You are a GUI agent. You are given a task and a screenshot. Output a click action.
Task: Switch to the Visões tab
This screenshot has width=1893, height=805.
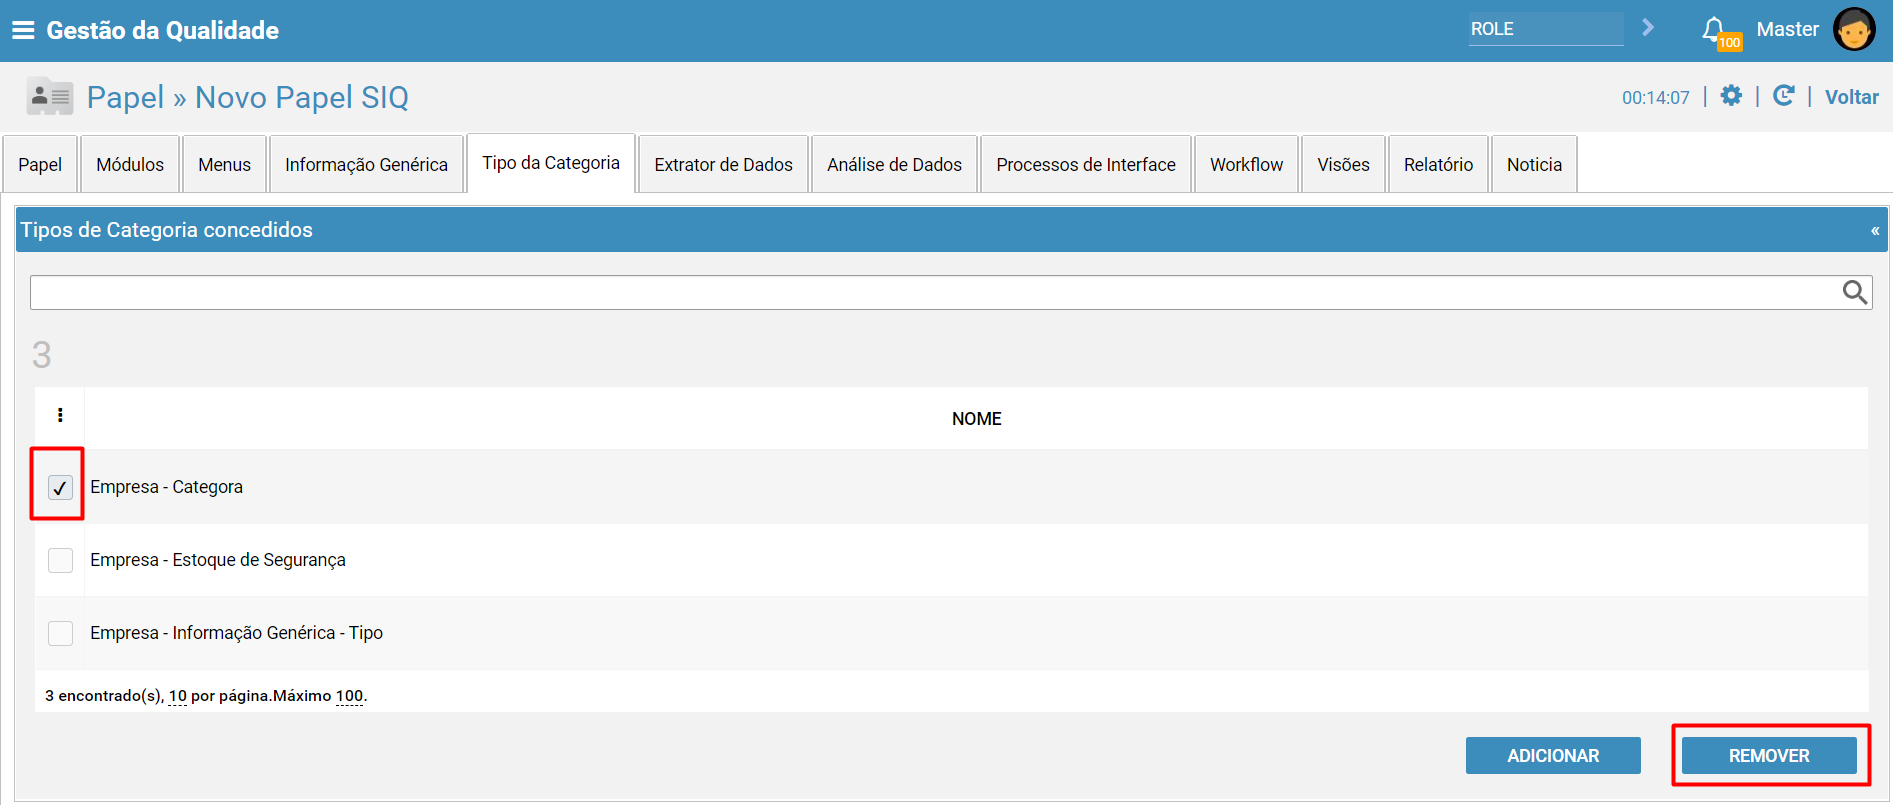[1343, 164]
